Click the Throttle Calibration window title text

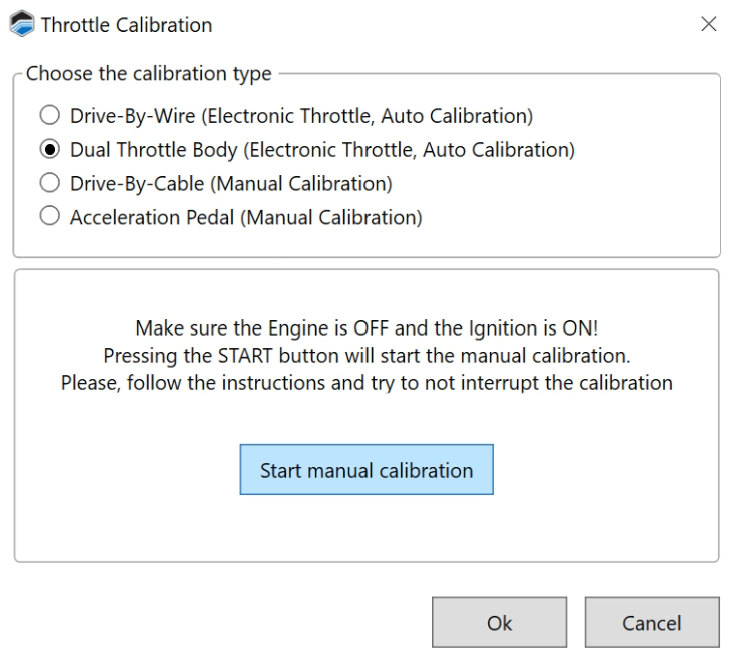(126, 25)
